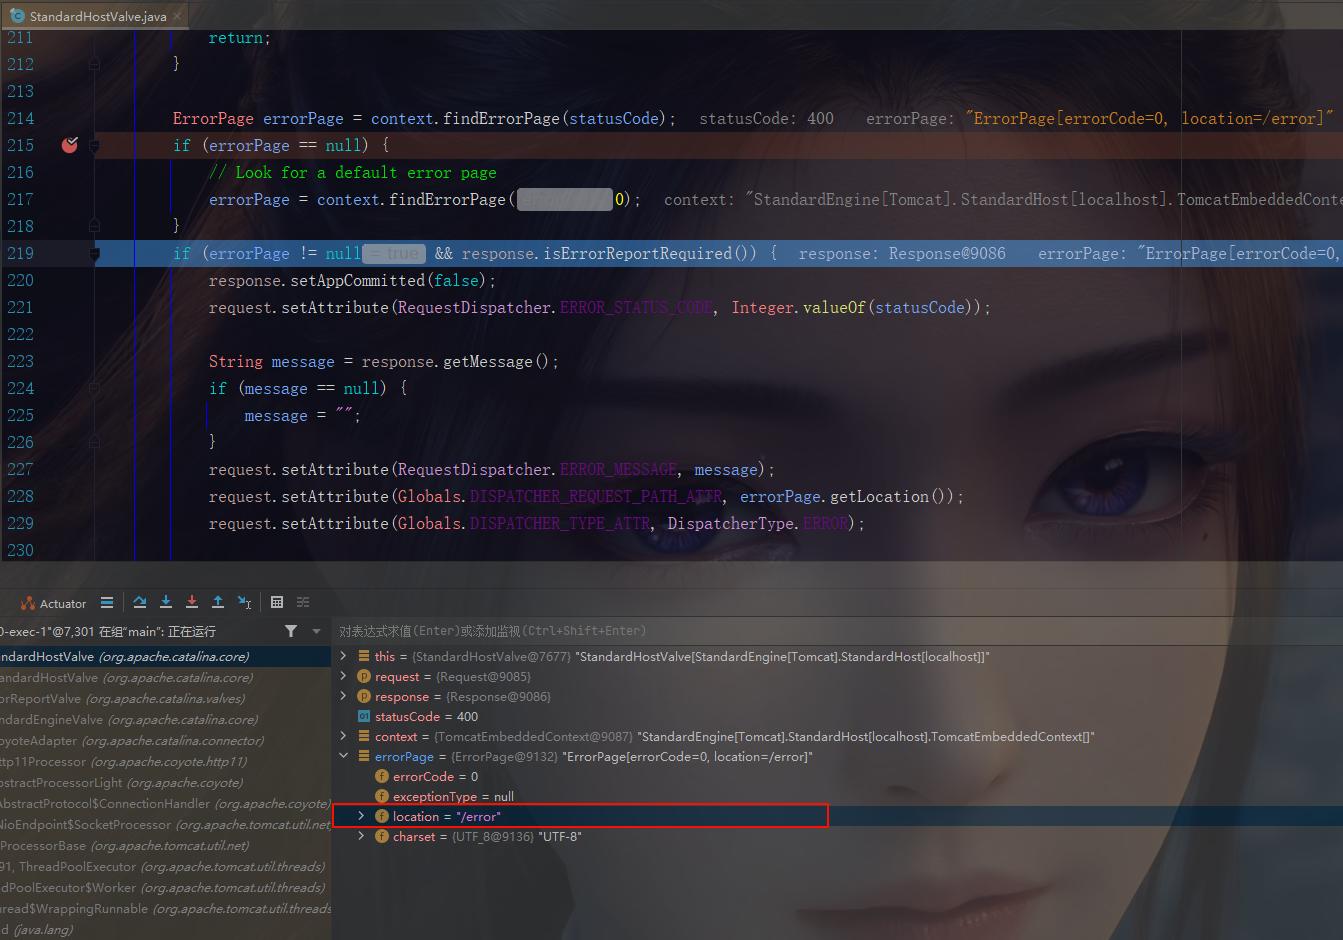Screen dimensions: 1343x940
Task: Open the Actuator tab in debugger
Action: pyautogui.click(x=54, y=603)
